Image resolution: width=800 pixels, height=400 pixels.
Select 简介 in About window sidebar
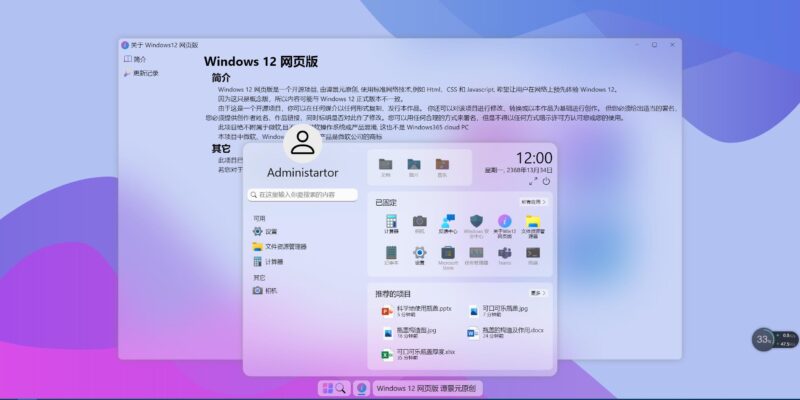coord(135,59)
